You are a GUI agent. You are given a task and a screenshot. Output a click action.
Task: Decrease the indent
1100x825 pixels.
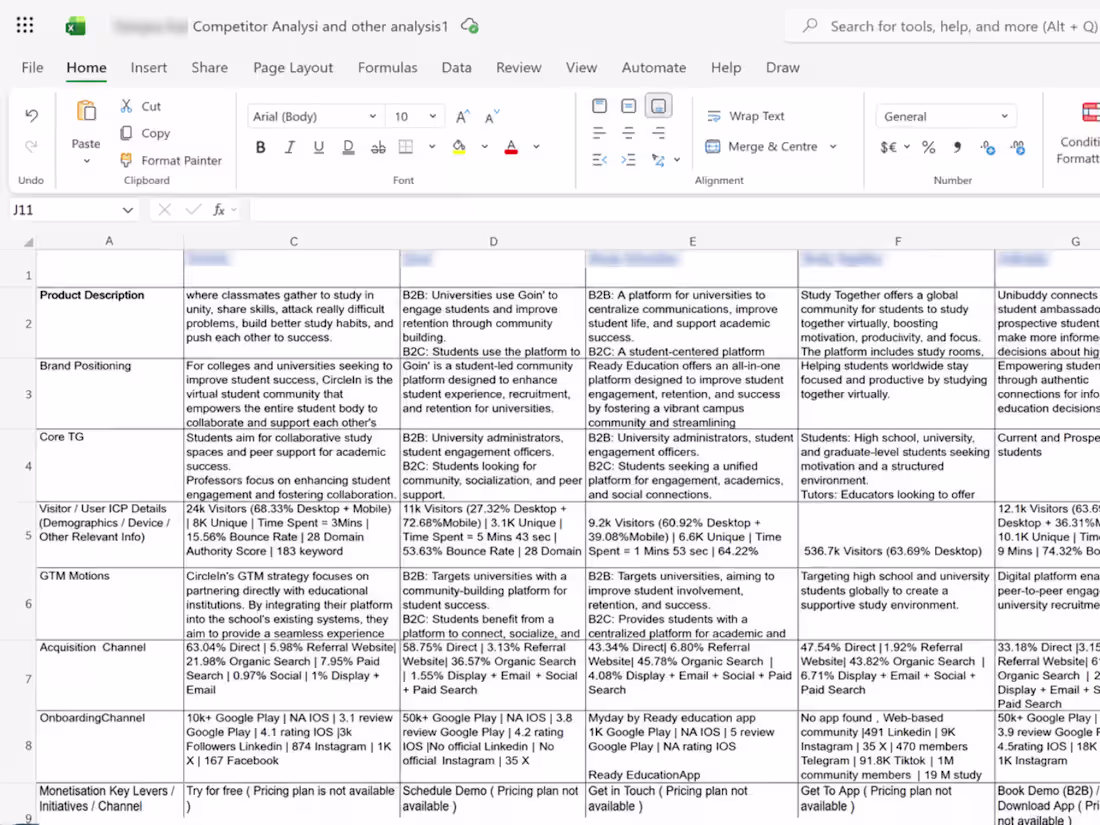(599, 160)
